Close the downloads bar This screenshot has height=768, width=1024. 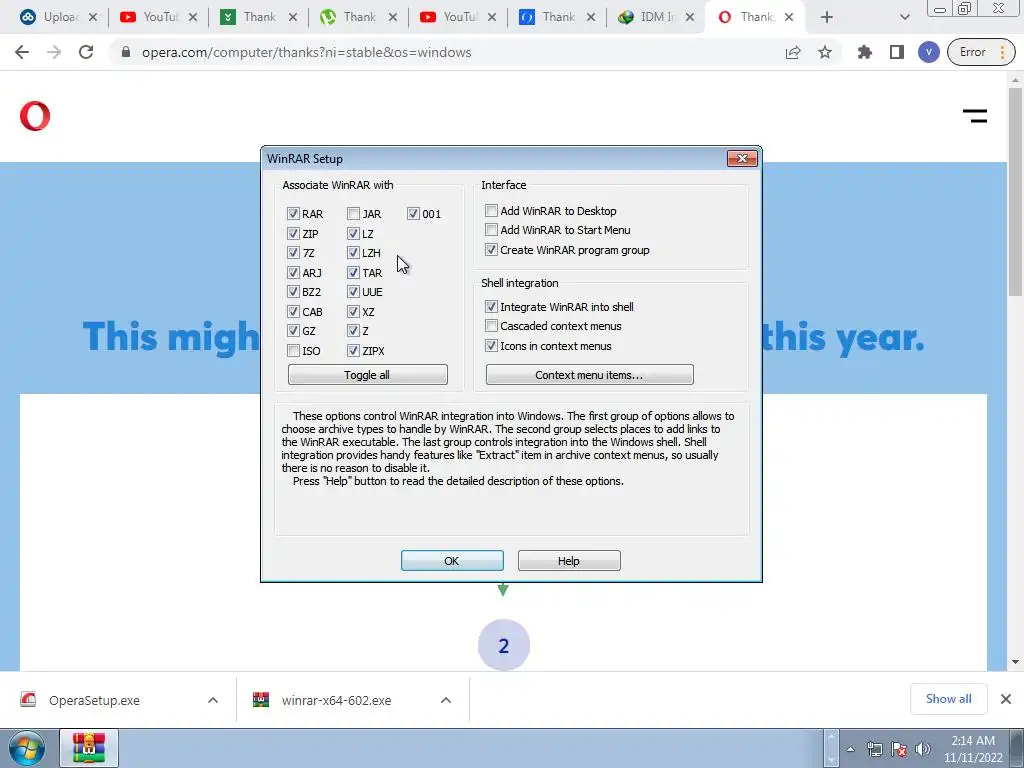(1006, 699)
